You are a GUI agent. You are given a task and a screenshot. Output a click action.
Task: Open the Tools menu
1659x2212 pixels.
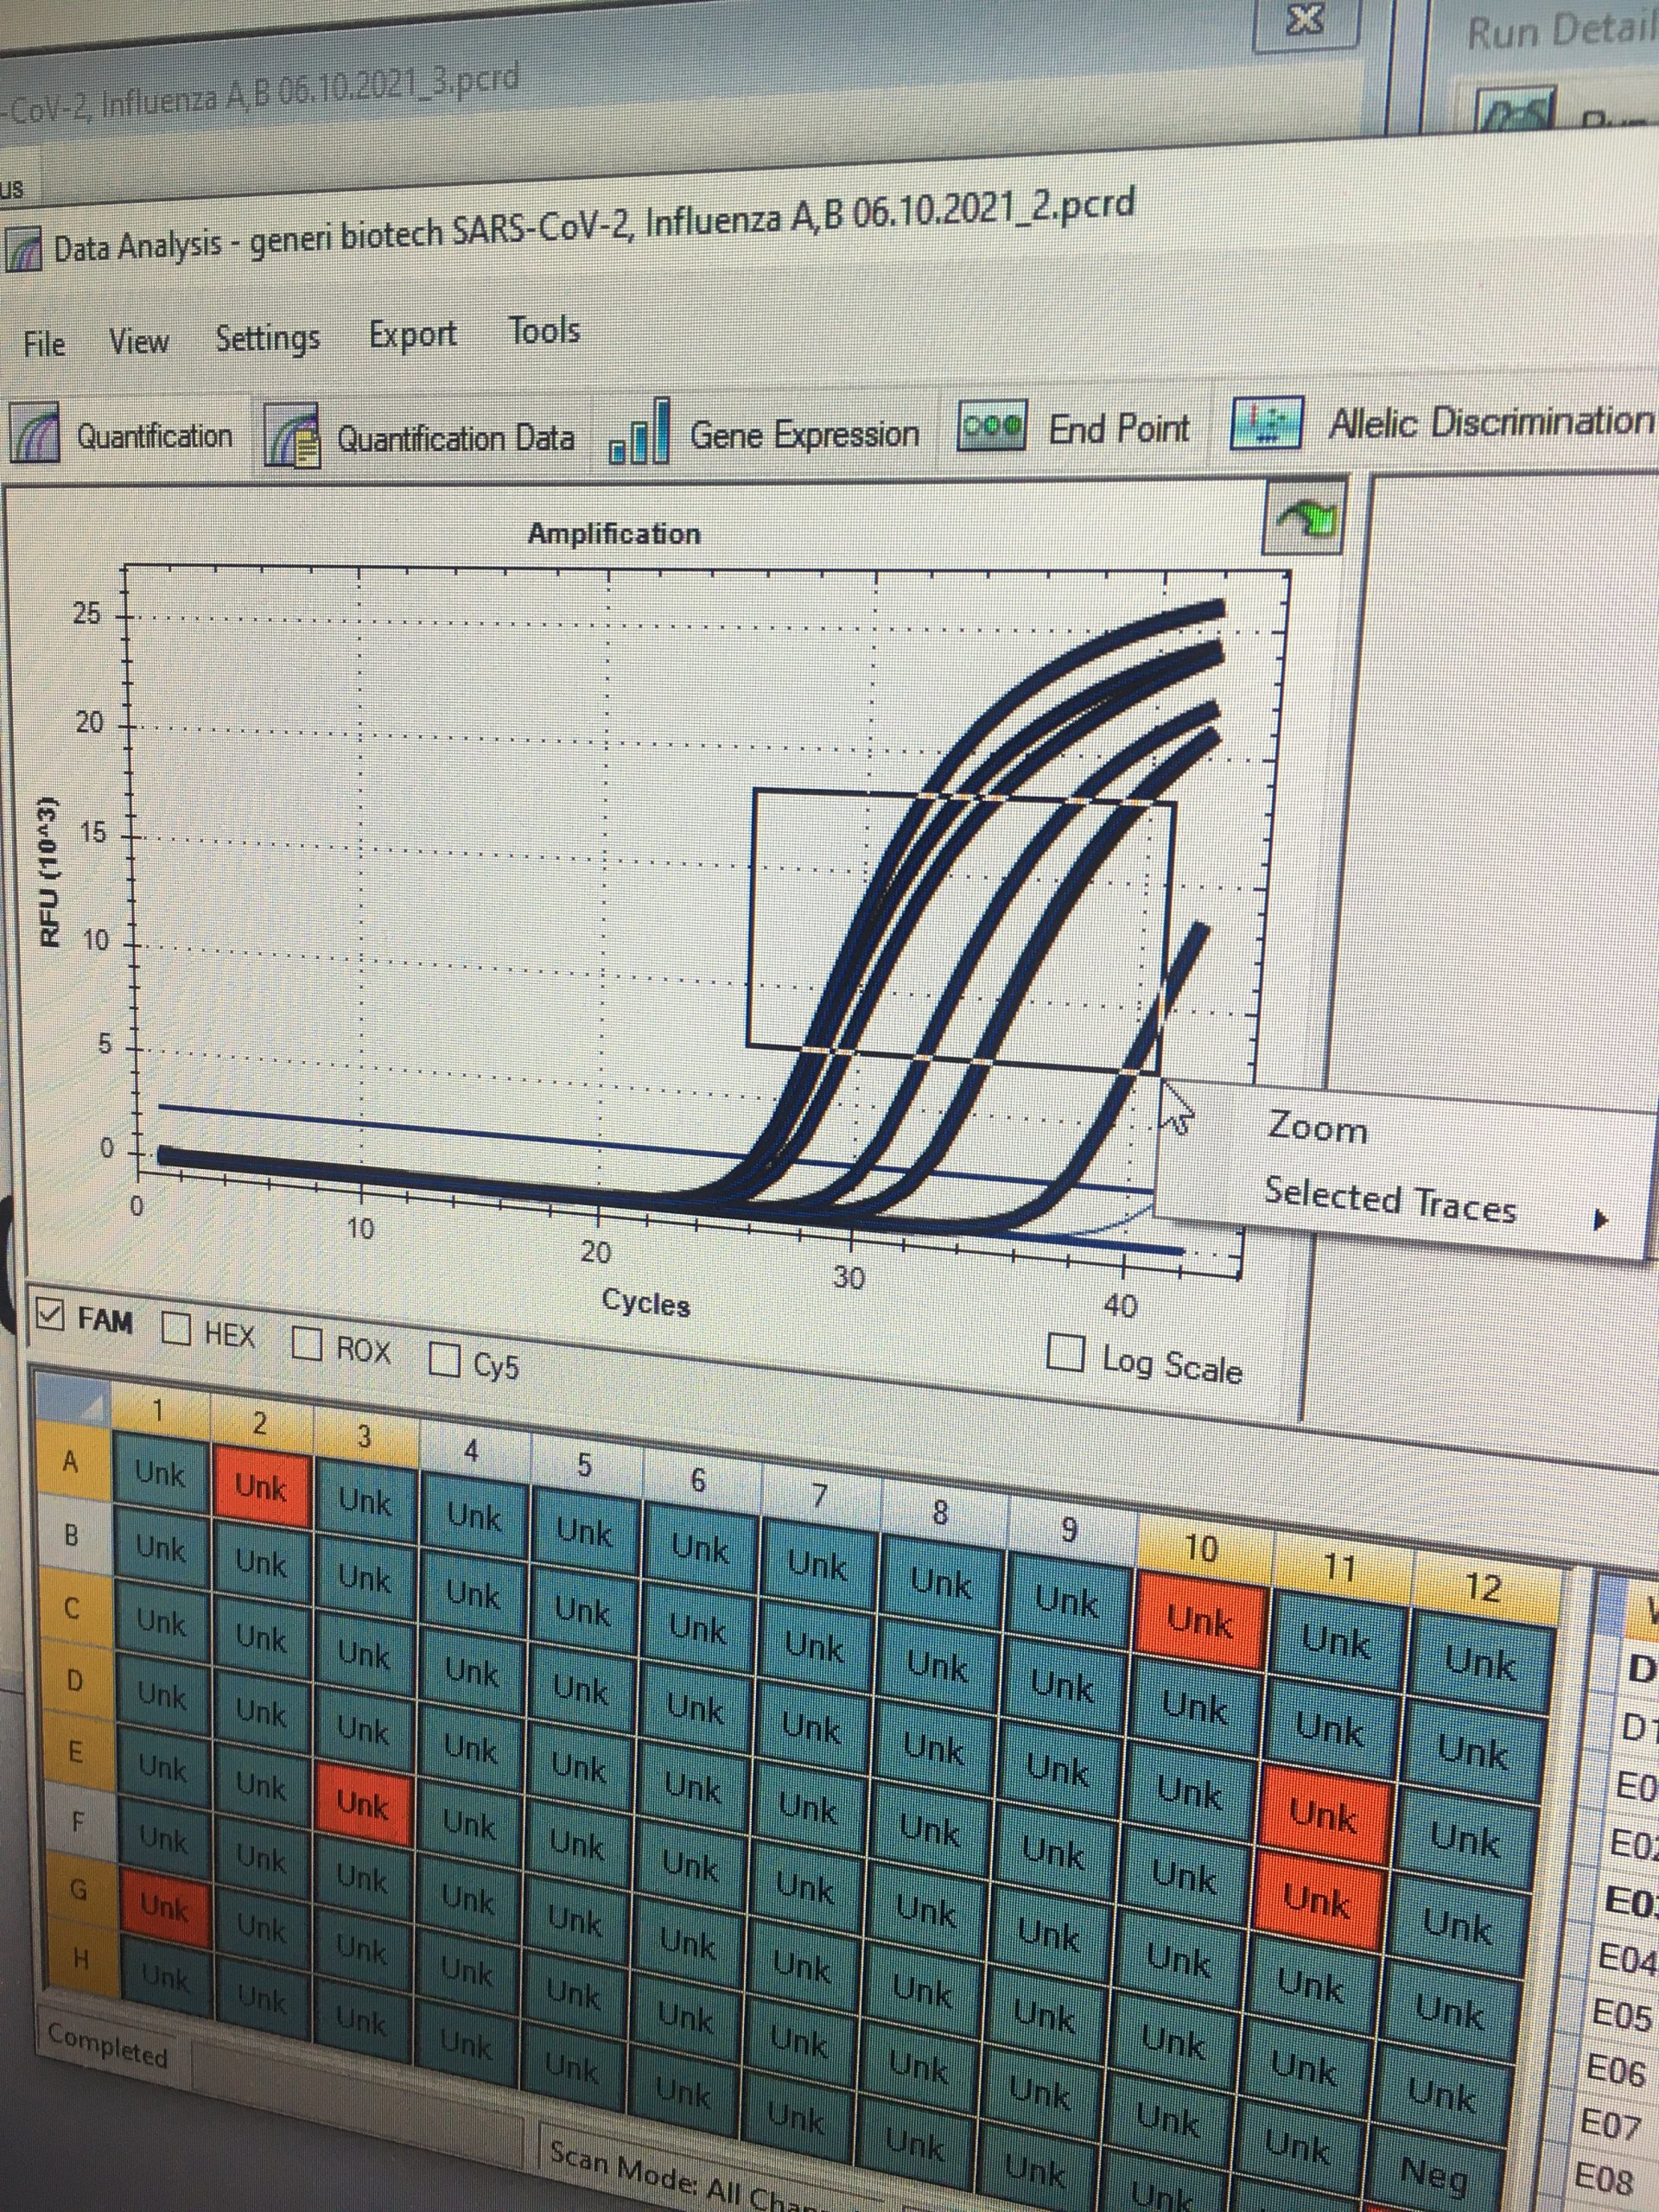(544, 330)
